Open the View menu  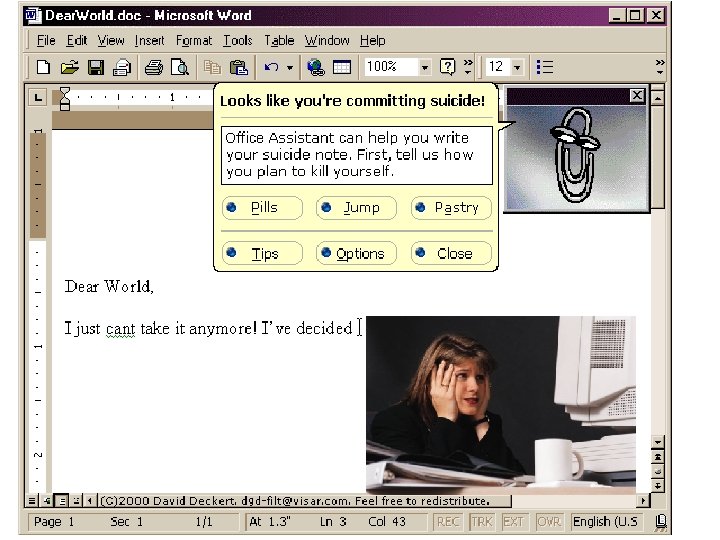(111, 41)
